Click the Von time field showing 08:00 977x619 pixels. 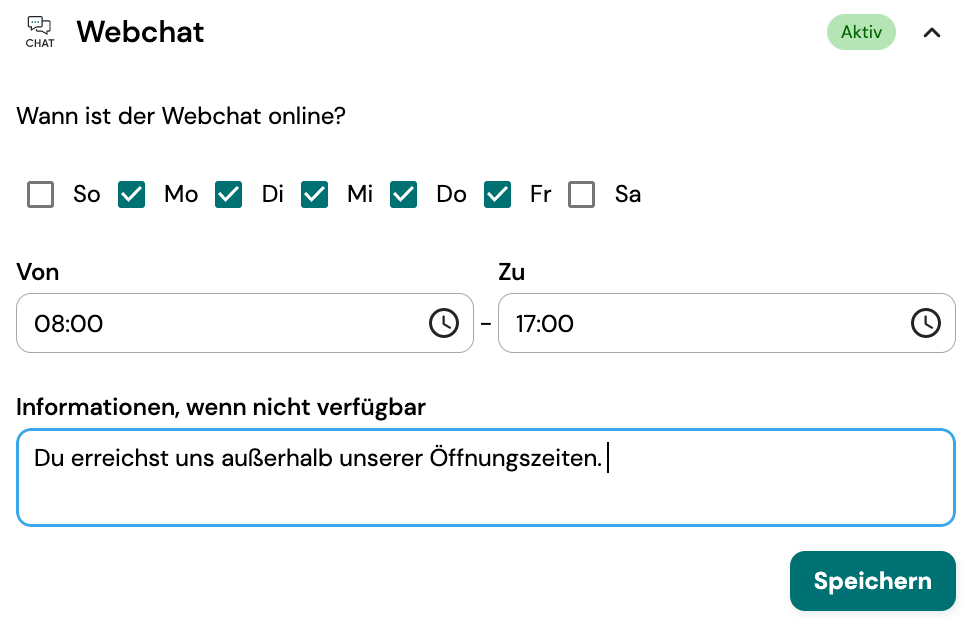(x=245, y=323)
